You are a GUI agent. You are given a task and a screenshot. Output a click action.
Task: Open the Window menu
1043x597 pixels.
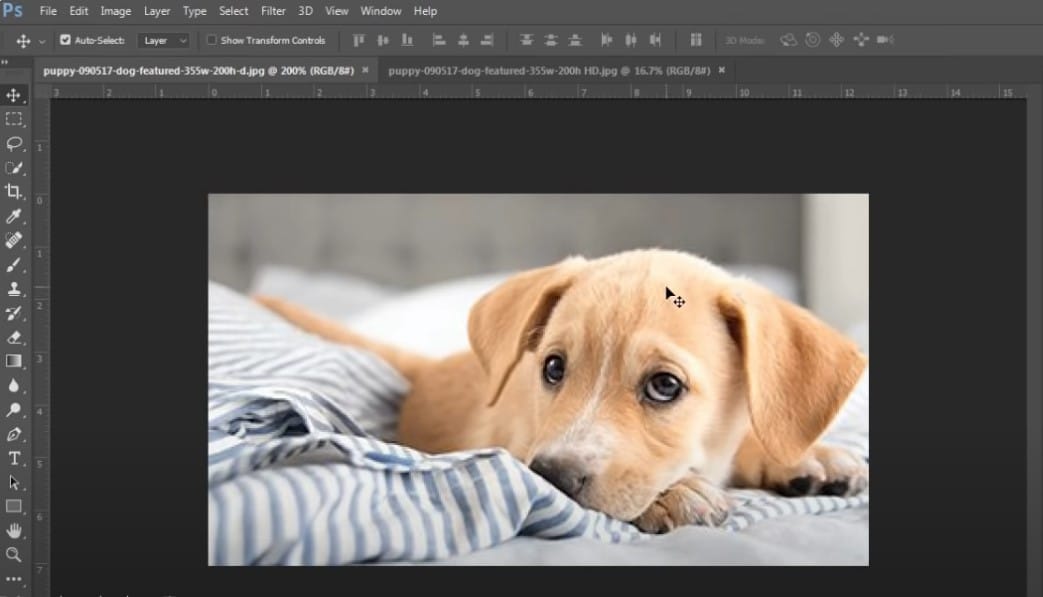click(x=380, y=11)
